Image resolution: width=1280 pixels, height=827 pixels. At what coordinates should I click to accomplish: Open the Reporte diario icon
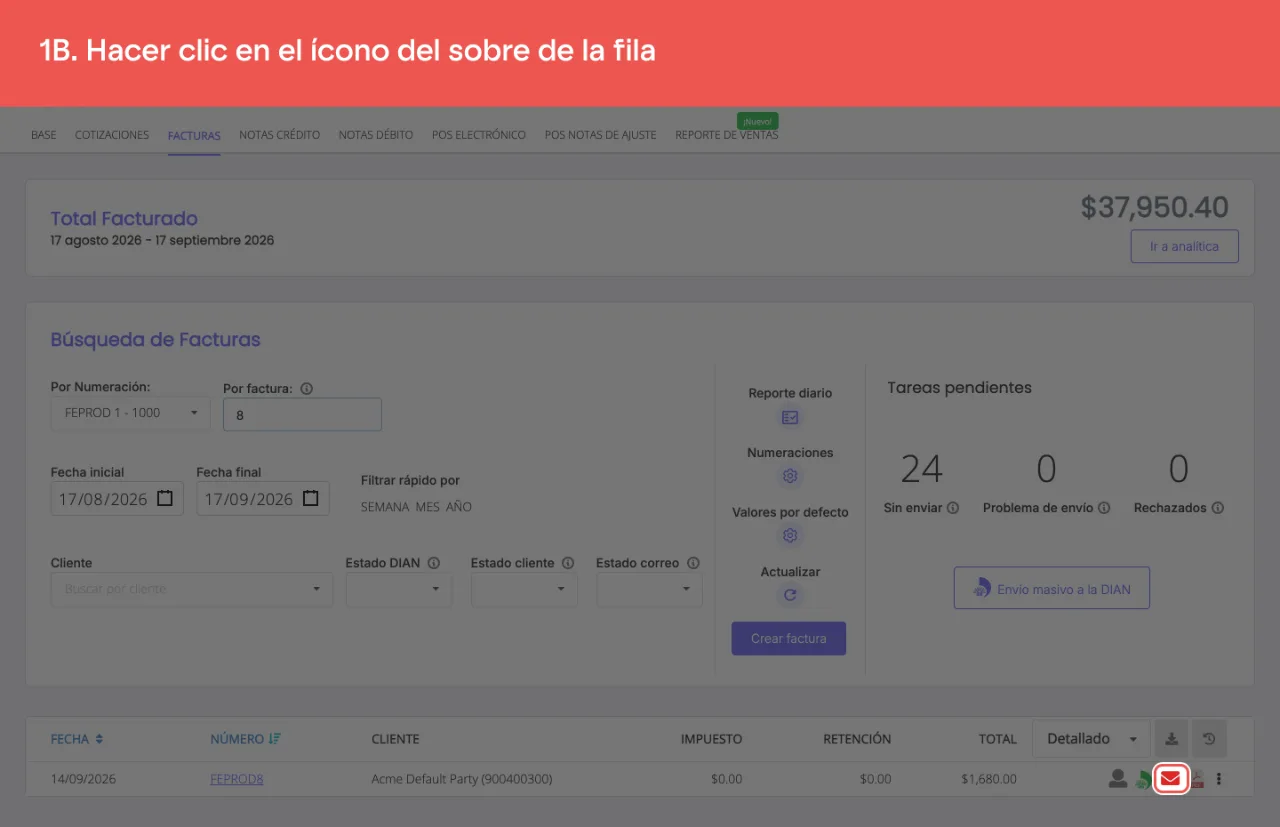coord(790,418)
